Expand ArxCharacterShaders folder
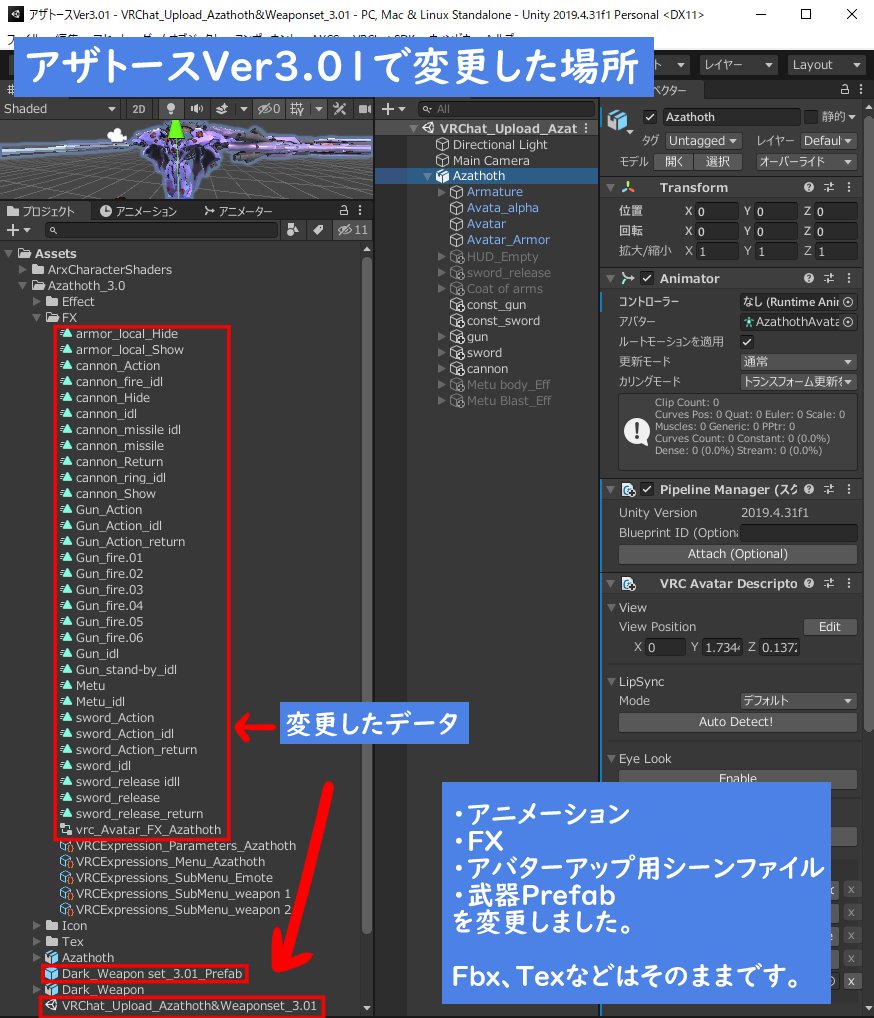This screenshot has height=1018, width=874. 23,269
